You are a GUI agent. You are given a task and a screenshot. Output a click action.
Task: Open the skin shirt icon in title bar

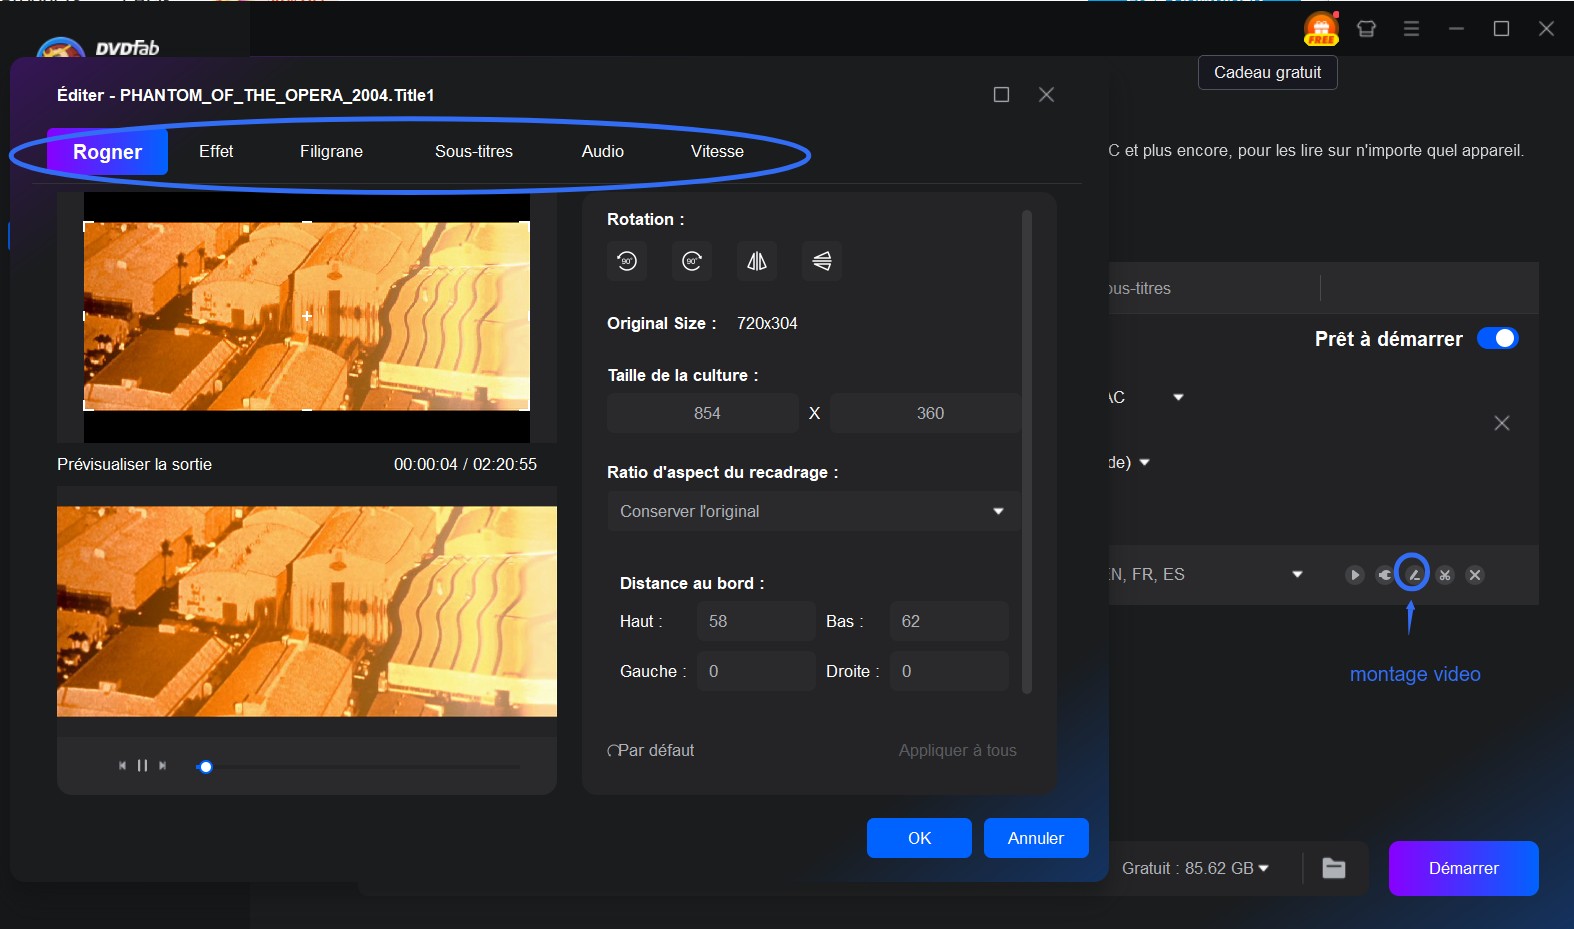tap(1366, 29)
